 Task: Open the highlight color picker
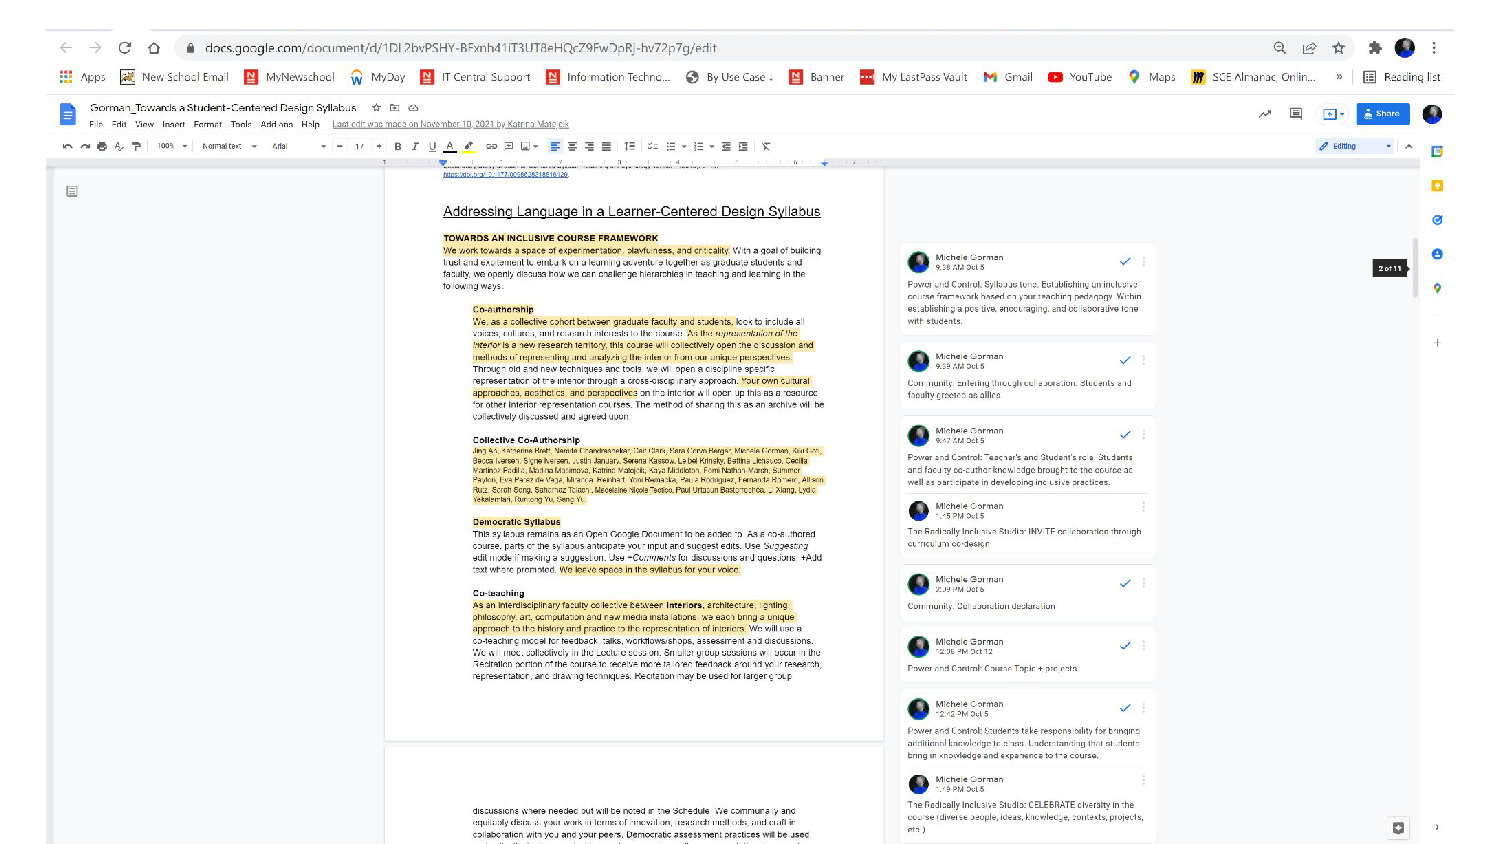[468, 146]
